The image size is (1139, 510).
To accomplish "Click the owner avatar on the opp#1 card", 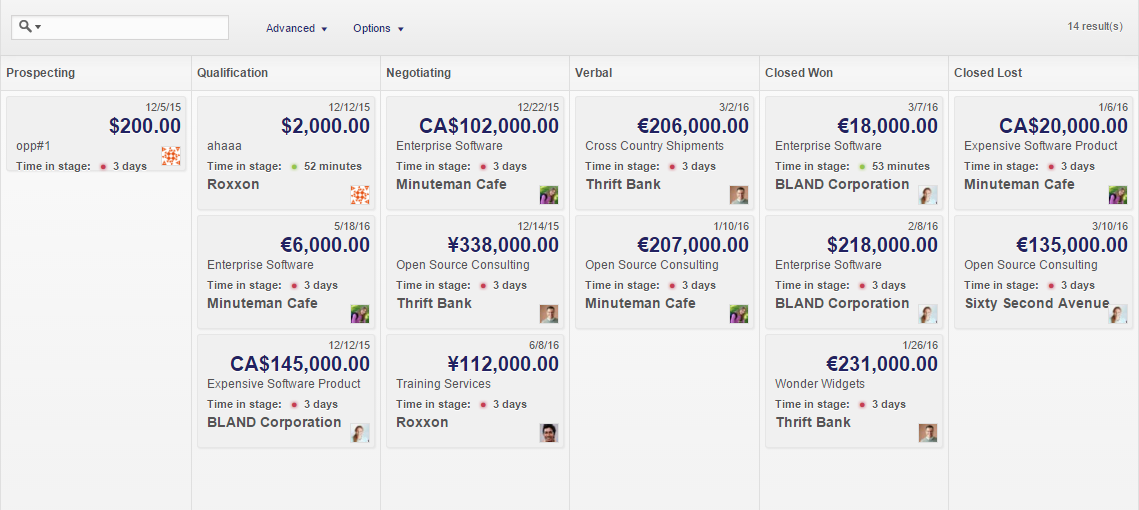I will click(x=171, y=155).
